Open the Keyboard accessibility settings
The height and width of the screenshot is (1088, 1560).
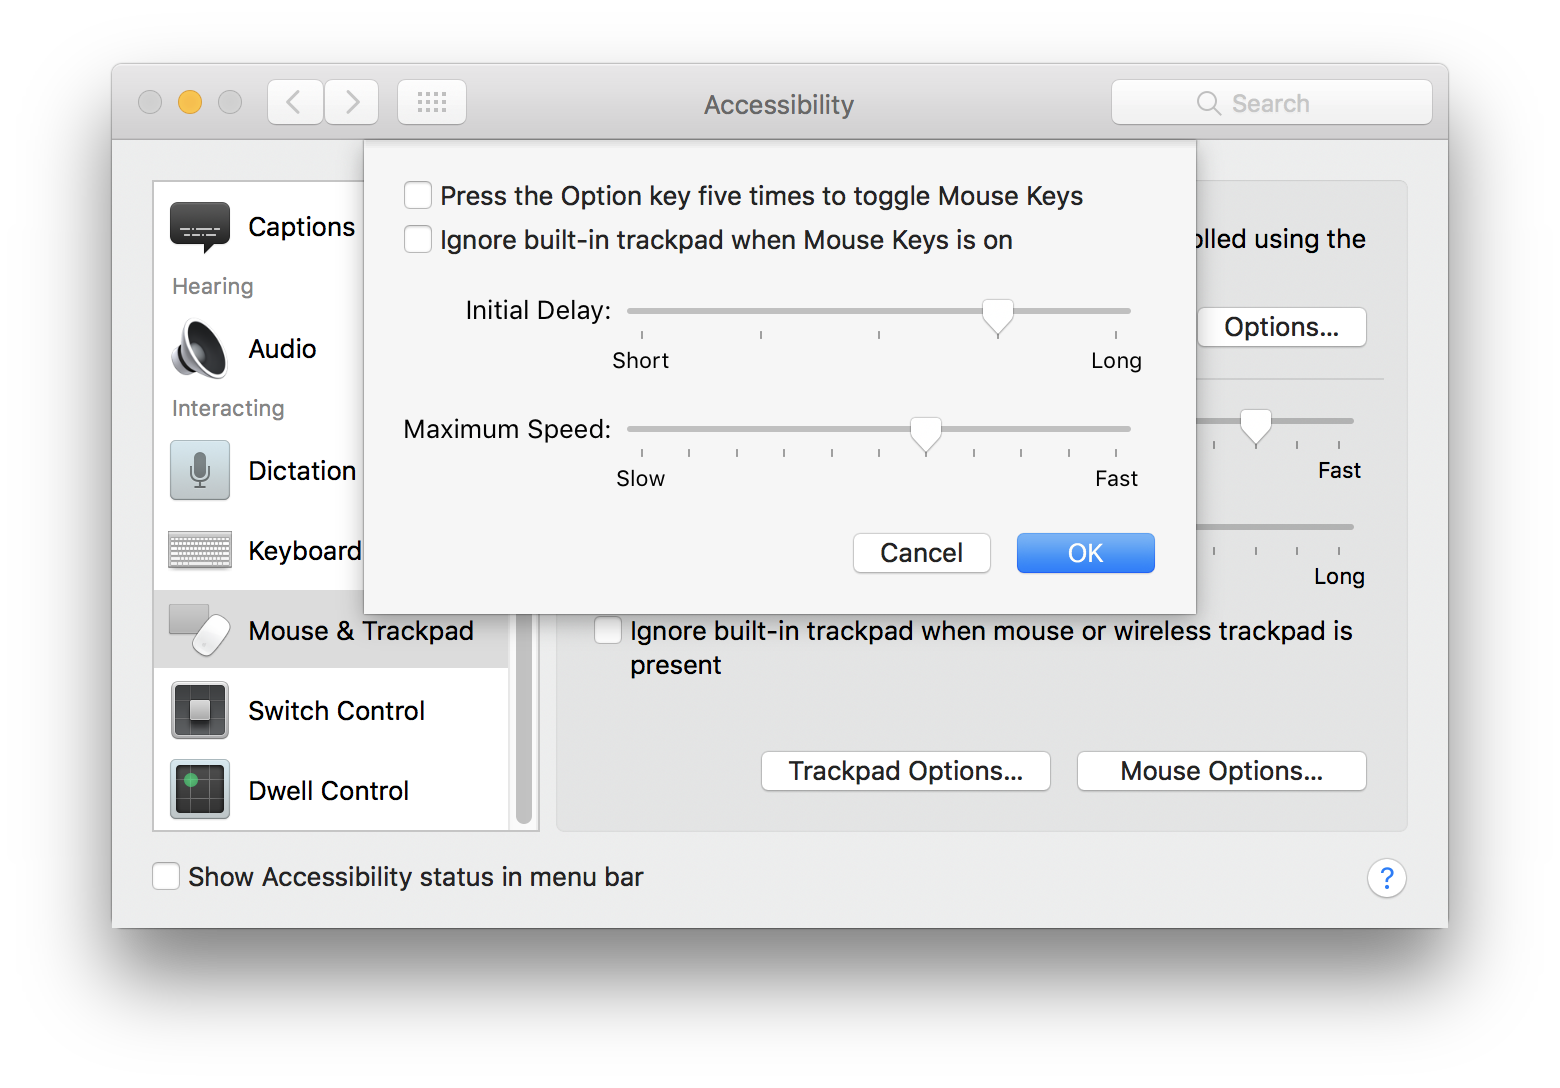199,550
